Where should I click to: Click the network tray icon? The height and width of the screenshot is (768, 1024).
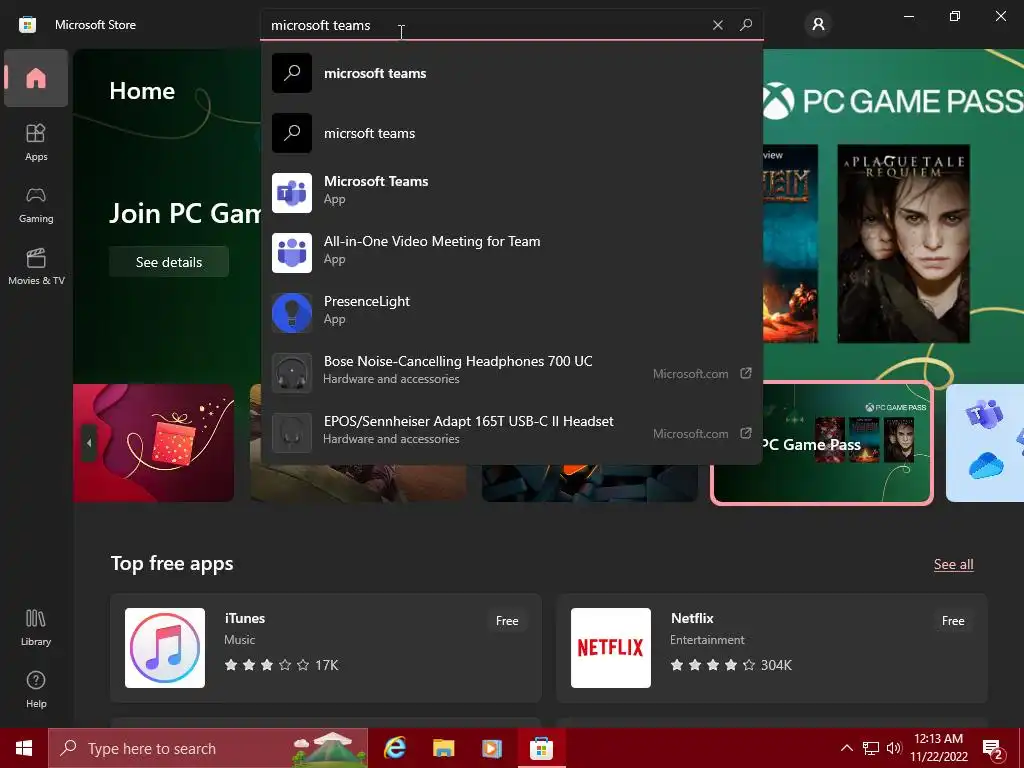click(871, 748)
